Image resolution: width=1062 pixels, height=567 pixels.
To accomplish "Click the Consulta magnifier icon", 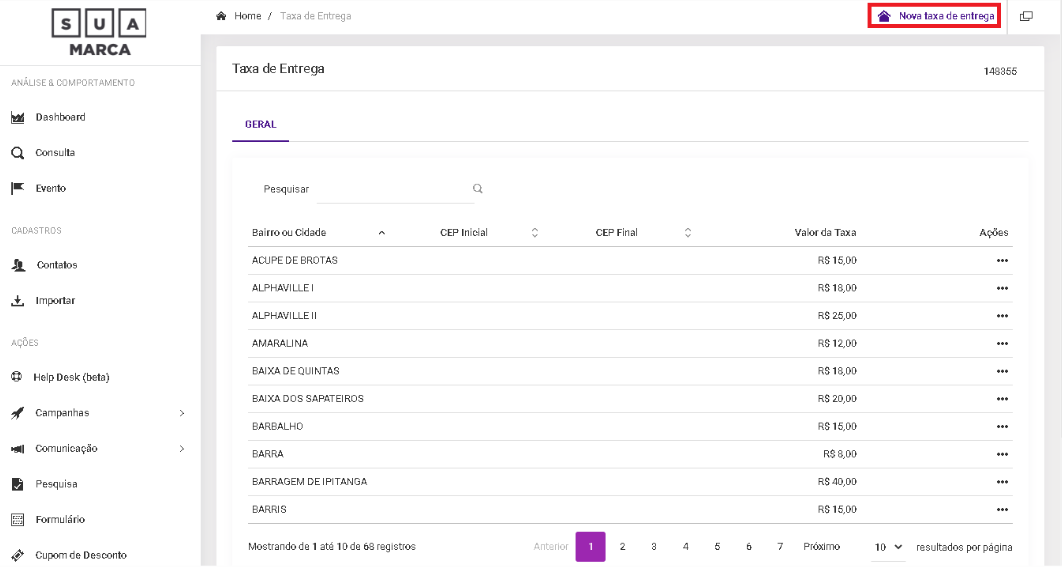I will pos(17,153).
